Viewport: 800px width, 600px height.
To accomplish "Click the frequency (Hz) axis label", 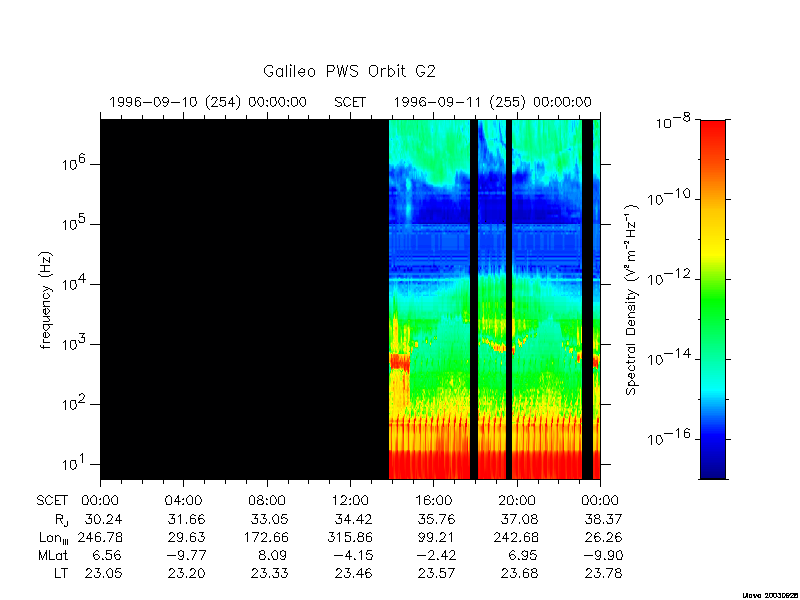I will pyautogui.click(x=46, y=299).
